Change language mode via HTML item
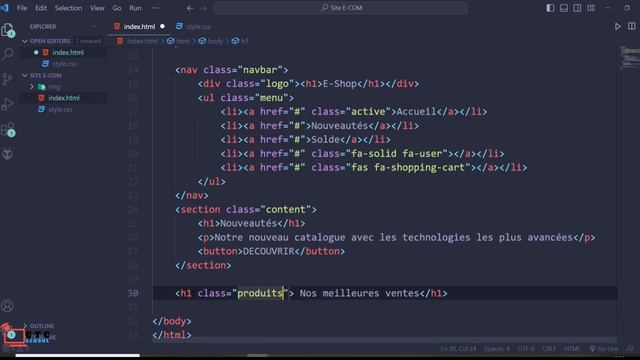Image resolution: width=640 pixels, height=360 pixels. pos(572,349)
